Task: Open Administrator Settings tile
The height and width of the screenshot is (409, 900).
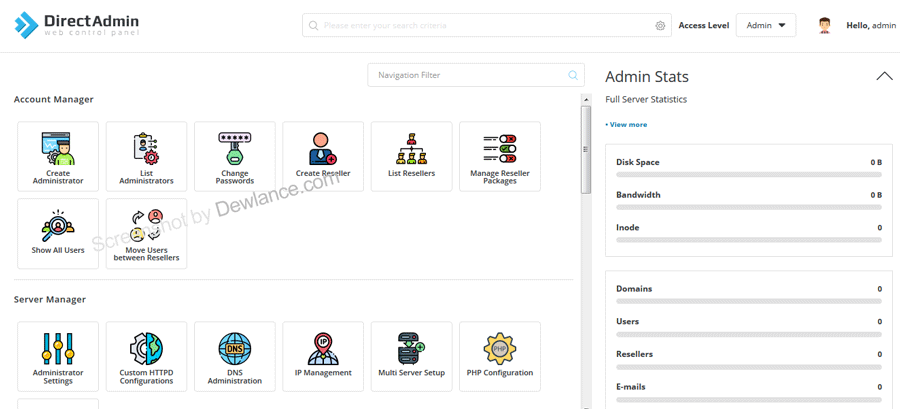Action: [x=58, y=356]
